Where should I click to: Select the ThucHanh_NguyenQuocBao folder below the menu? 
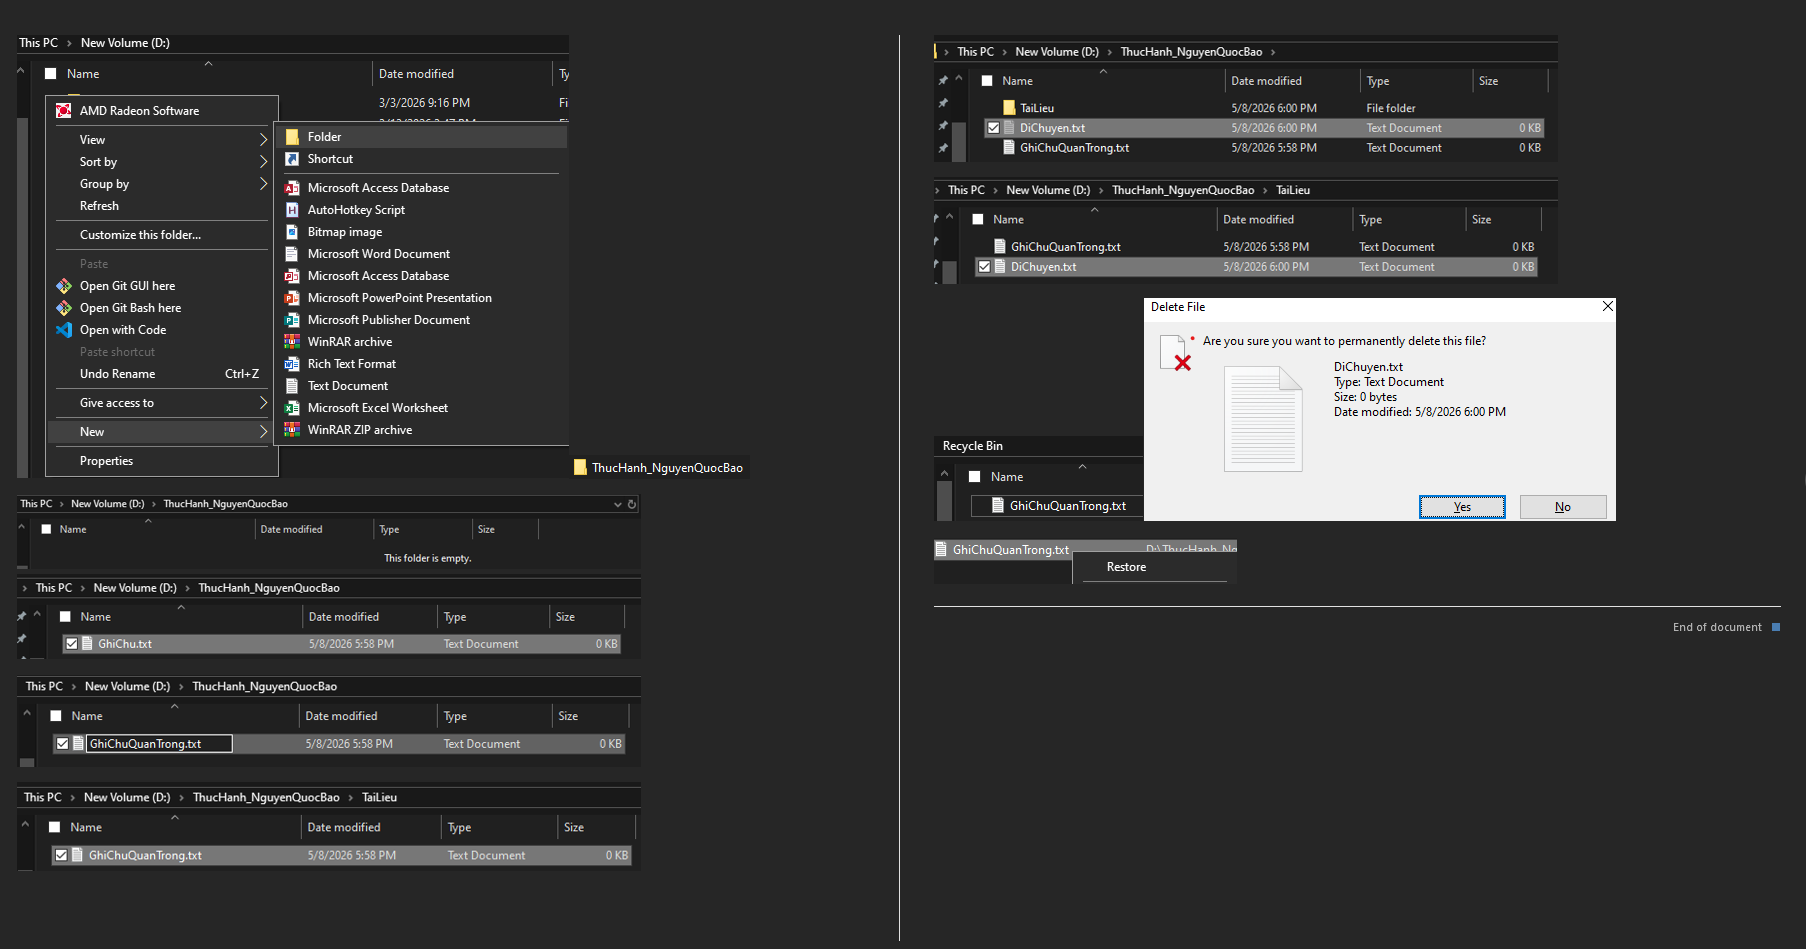(x=658, y=468)
